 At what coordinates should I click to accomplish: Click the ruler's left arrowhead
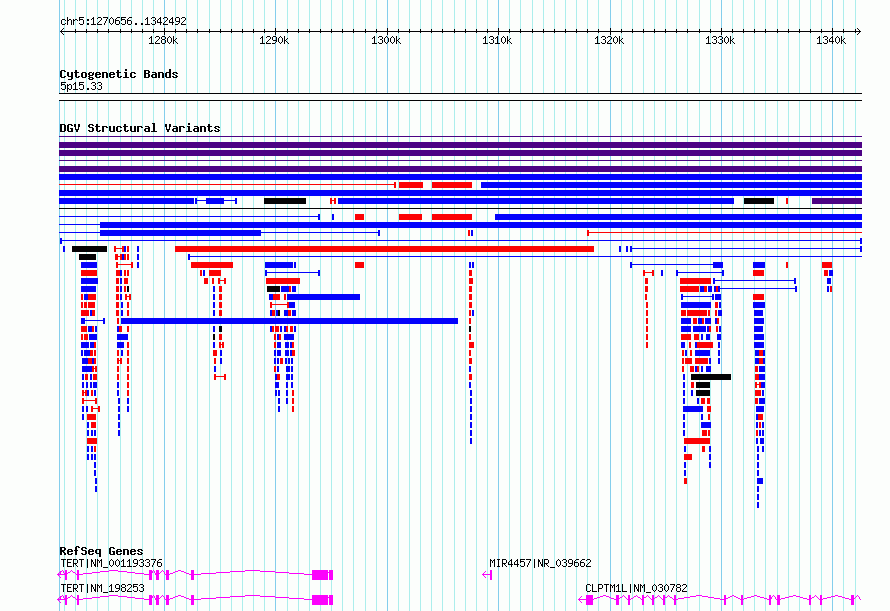(62, 32)
